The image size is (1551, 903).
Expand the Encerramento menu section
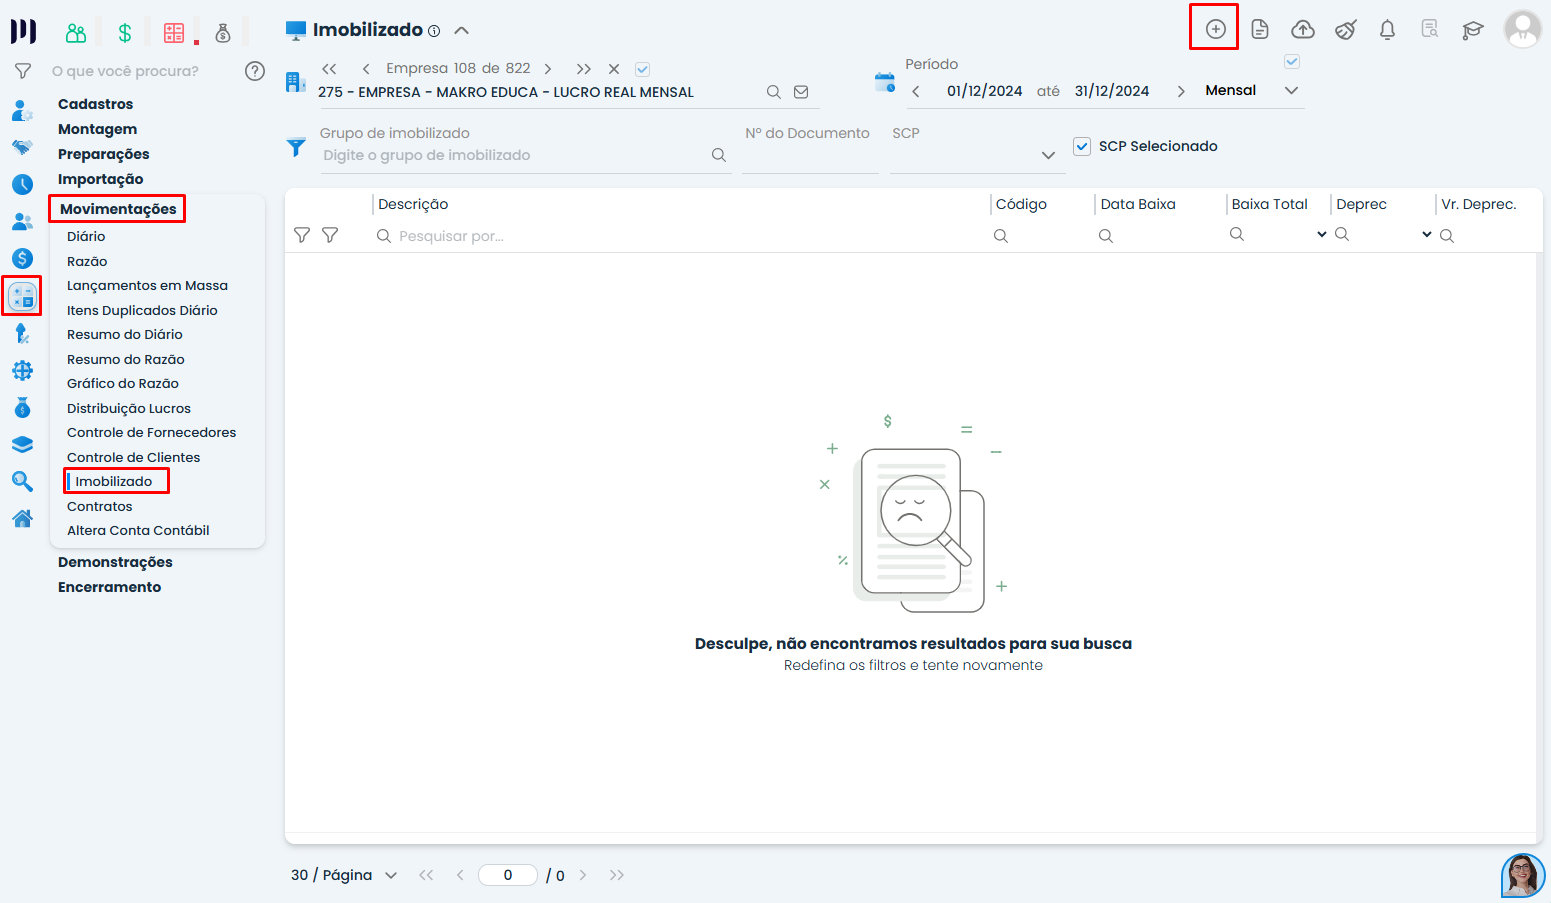(109, 587)
